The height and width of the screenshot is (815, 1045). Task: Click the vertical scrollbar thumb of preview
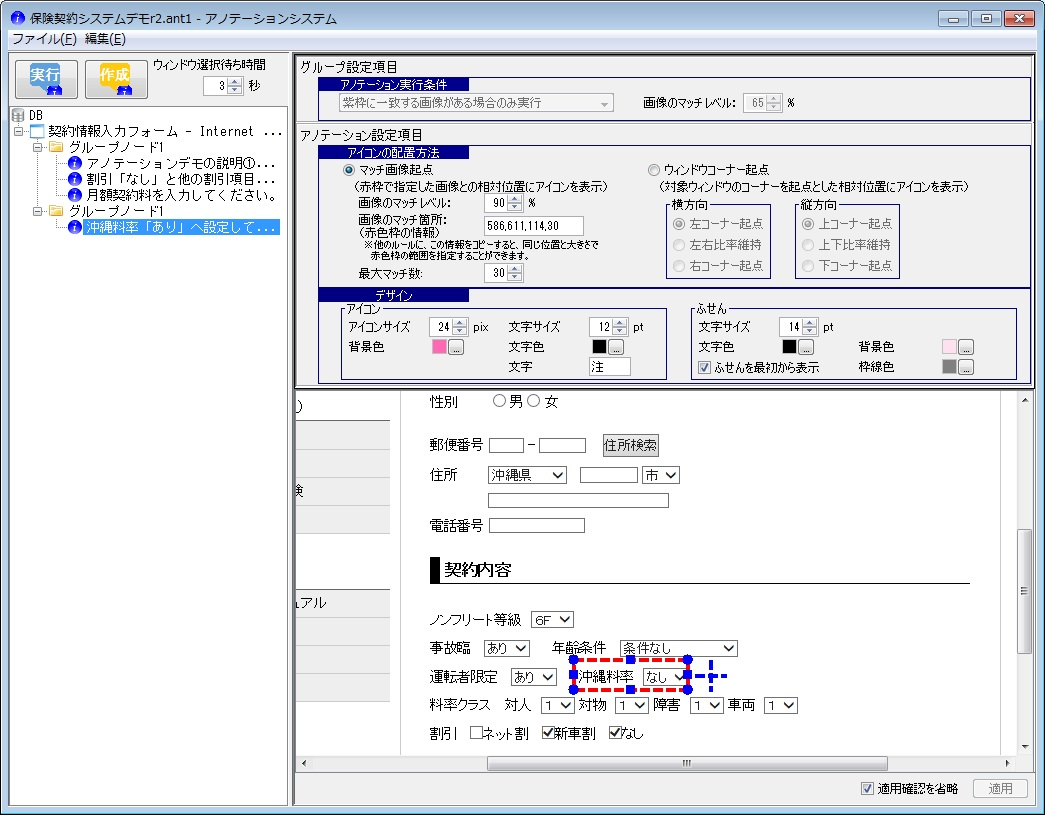click(x=1024, y=591)
